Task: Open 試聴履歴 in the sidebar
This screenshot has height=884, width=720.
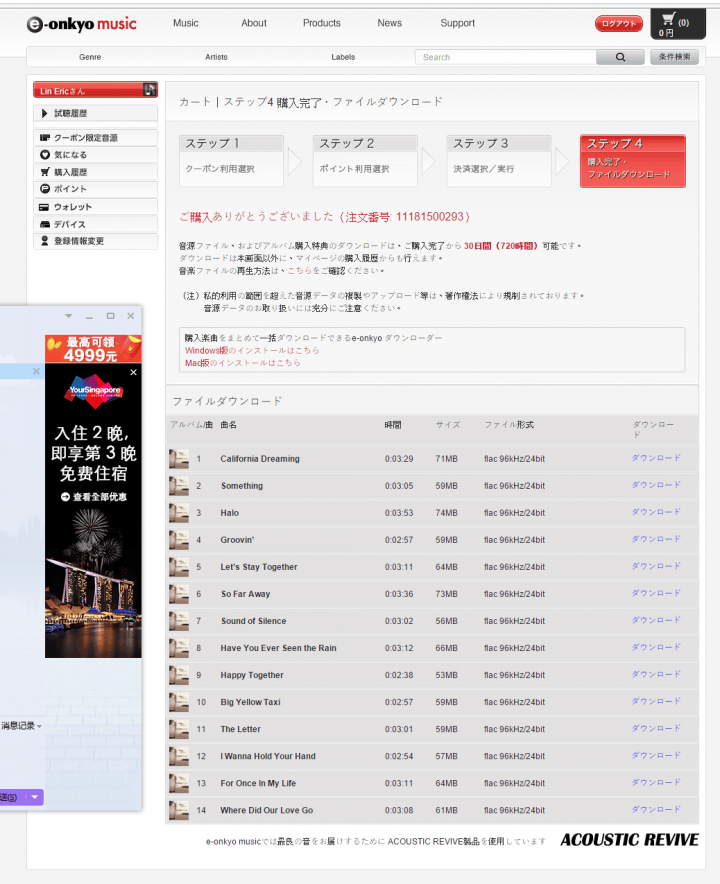Action: click(95, 113)
